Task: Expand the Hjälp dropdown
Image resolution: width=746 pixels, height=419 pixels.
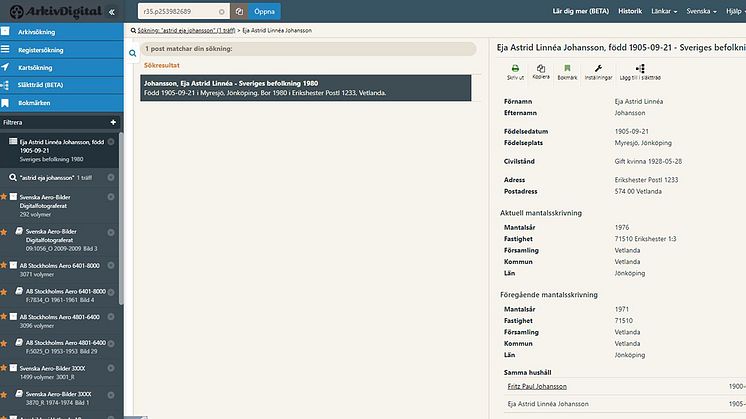Action: (x=736, y=11)
